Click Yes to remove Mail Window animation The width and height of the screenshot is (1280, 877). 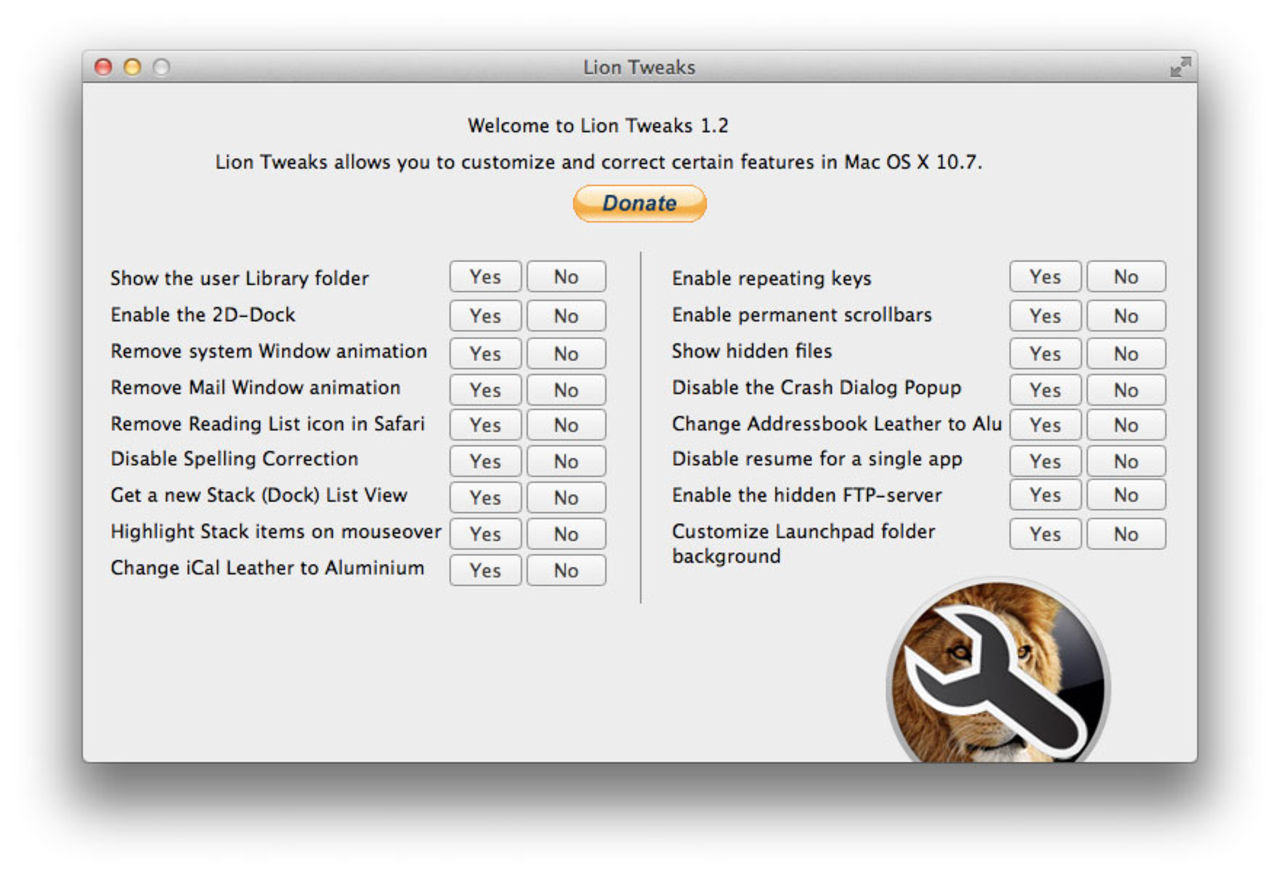pos(485,389)
